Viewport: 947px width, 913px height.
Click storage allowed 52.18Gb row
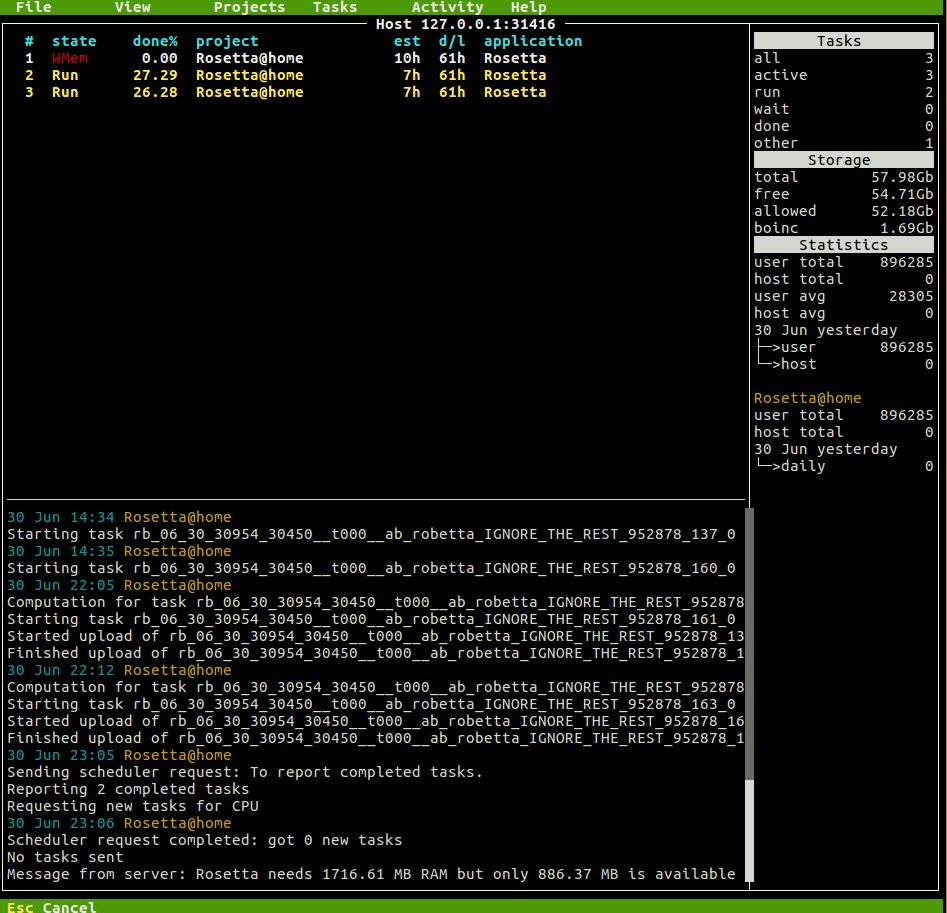(843, 211)
